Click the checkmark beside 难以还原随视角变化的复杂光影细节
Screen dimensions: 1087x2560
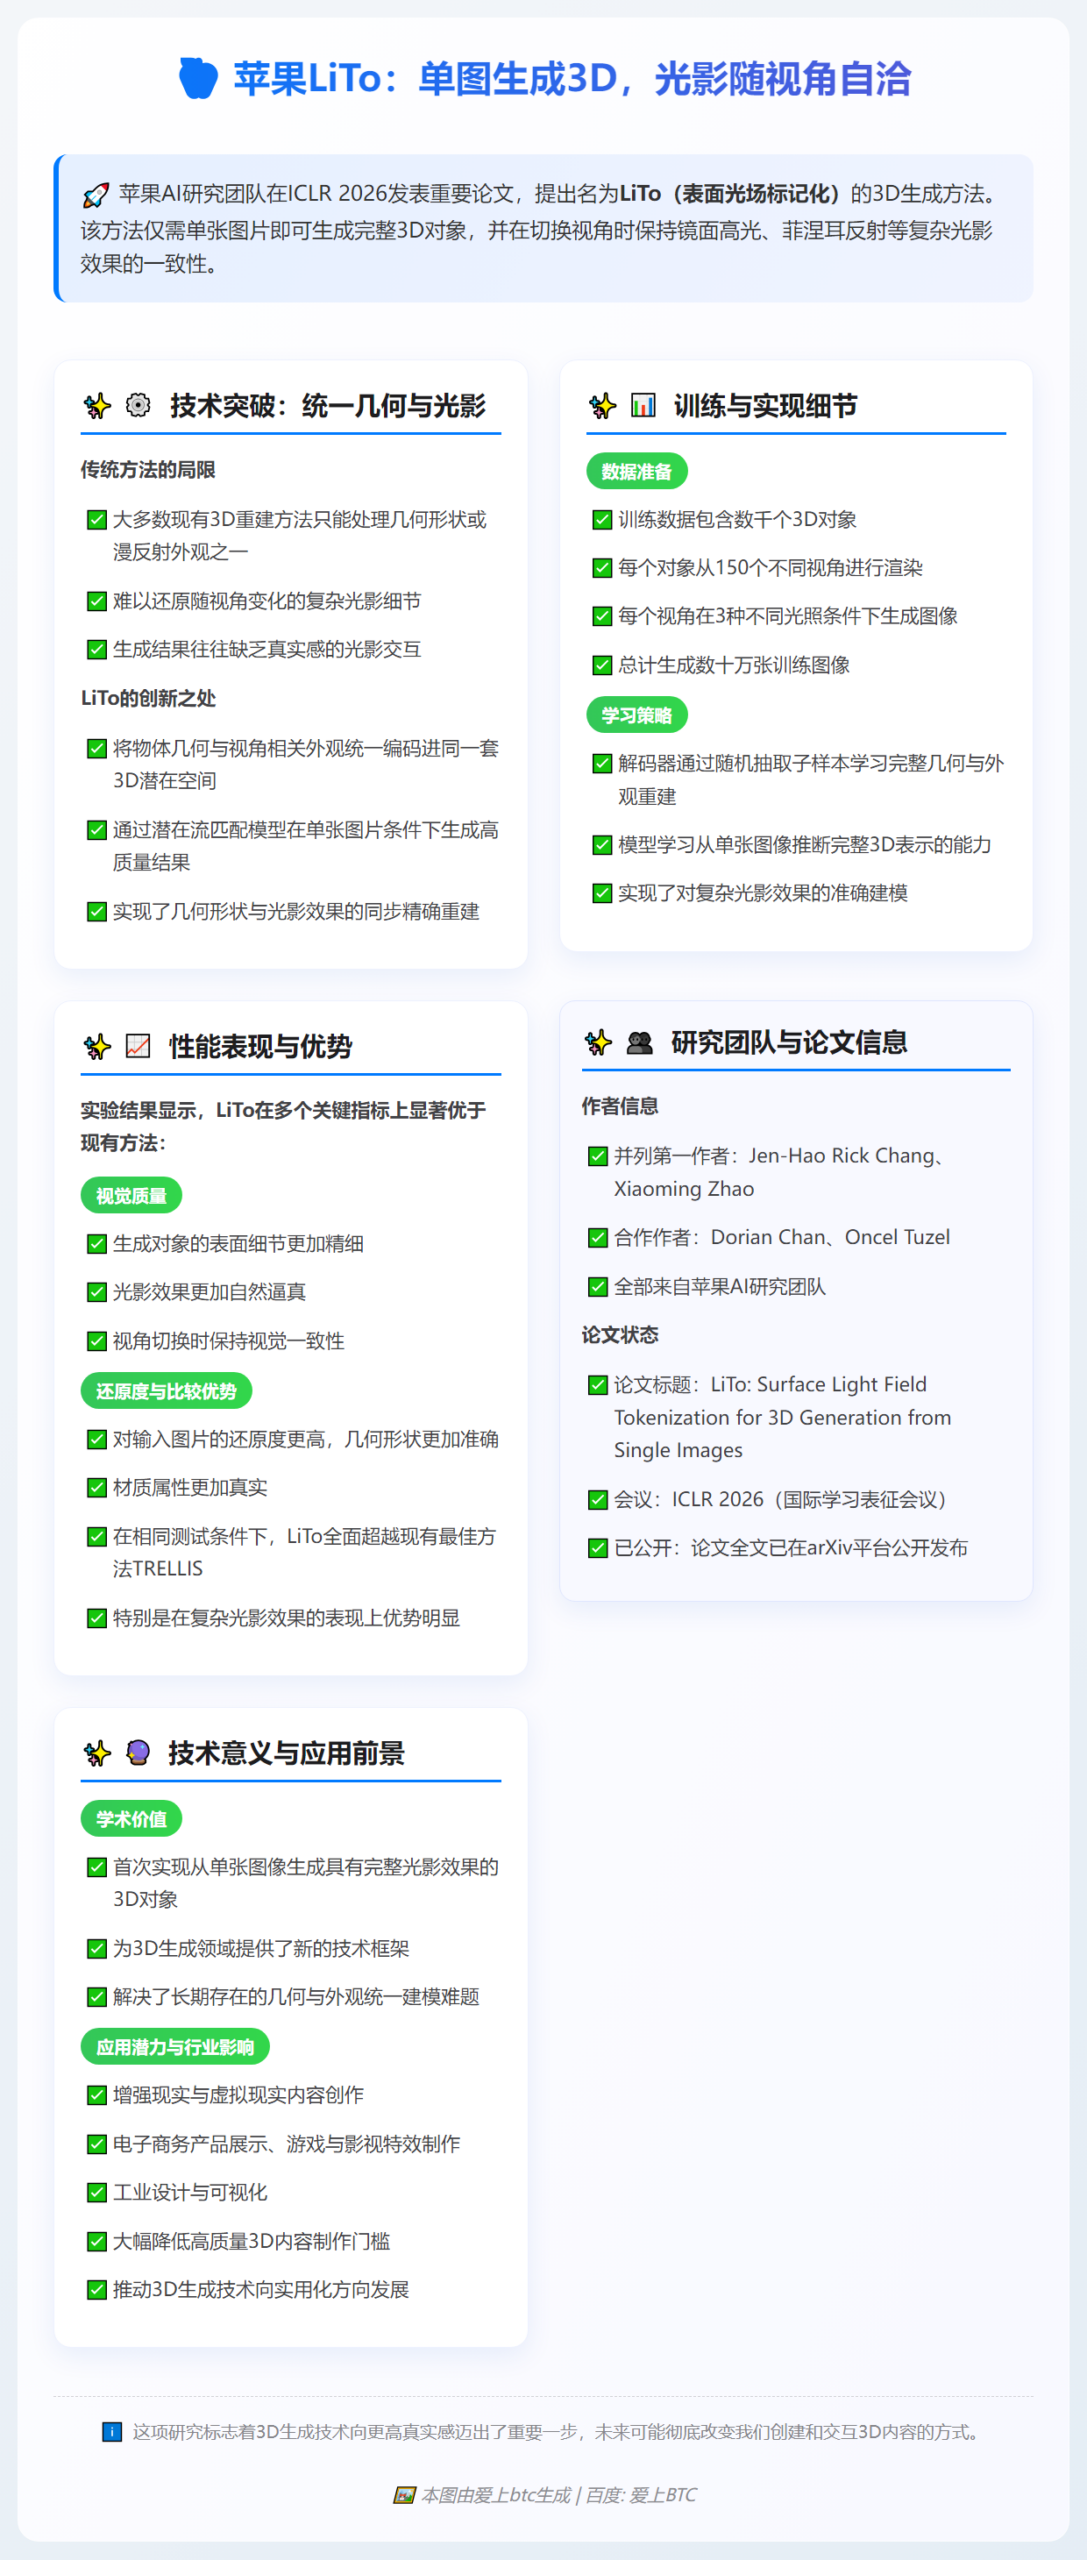click(x=97, y=601)
